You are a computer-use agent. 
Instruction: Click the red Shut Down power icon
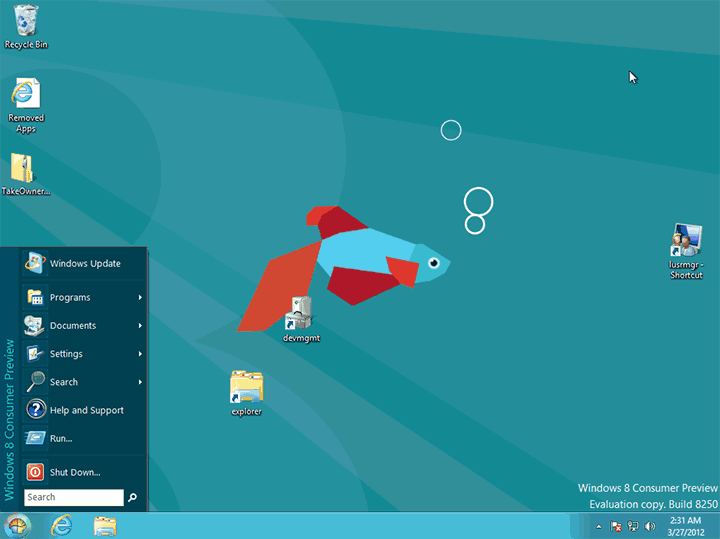tap(35, 472)
